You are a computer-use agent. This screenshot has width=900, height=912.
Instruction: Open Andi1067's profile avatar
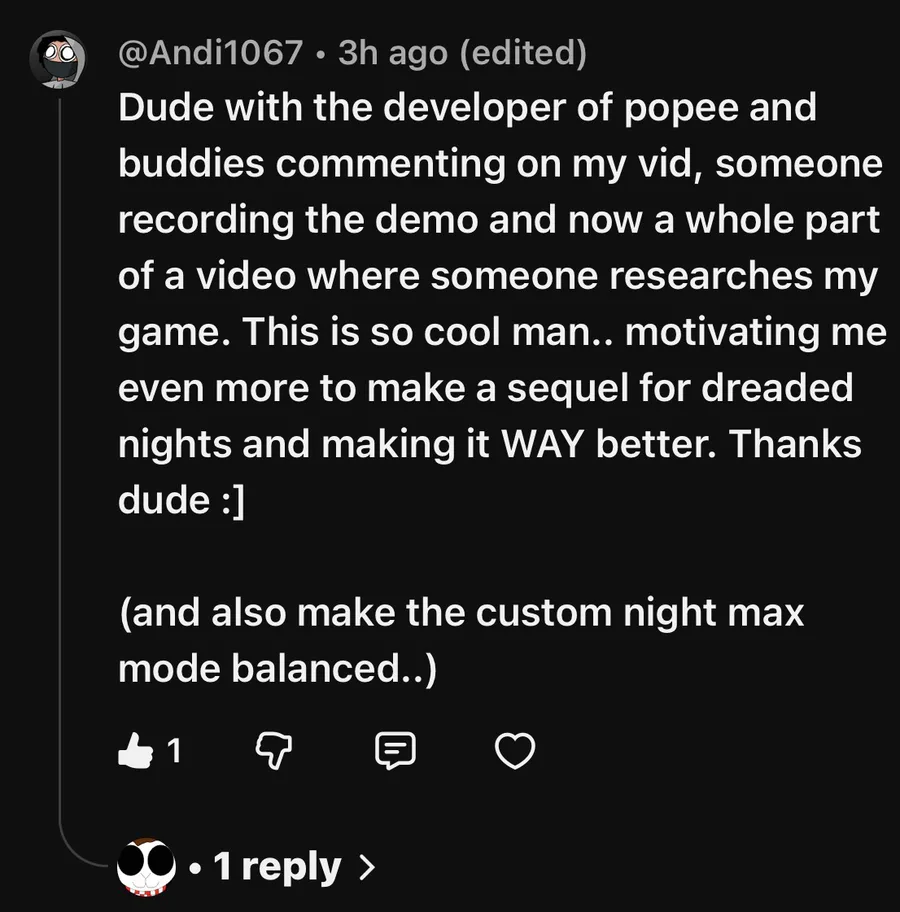(58, 60)
